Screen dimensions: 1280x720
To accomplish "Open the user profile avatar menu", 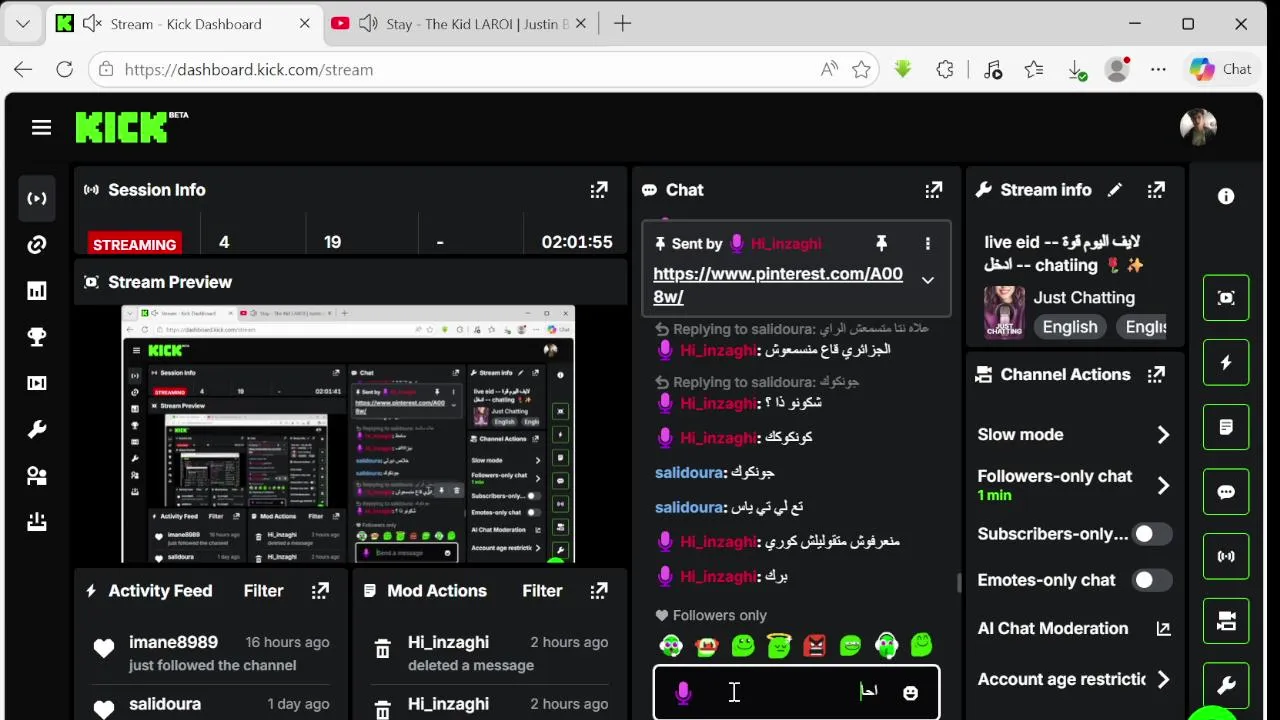I will click(x=1198, y=127).
